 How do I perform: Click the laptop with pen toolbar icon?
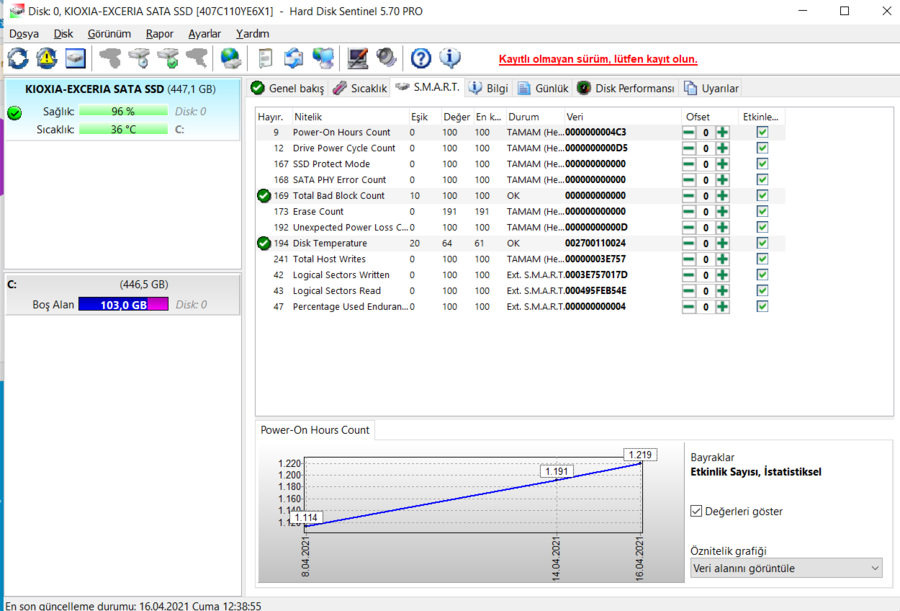[358, 58]
